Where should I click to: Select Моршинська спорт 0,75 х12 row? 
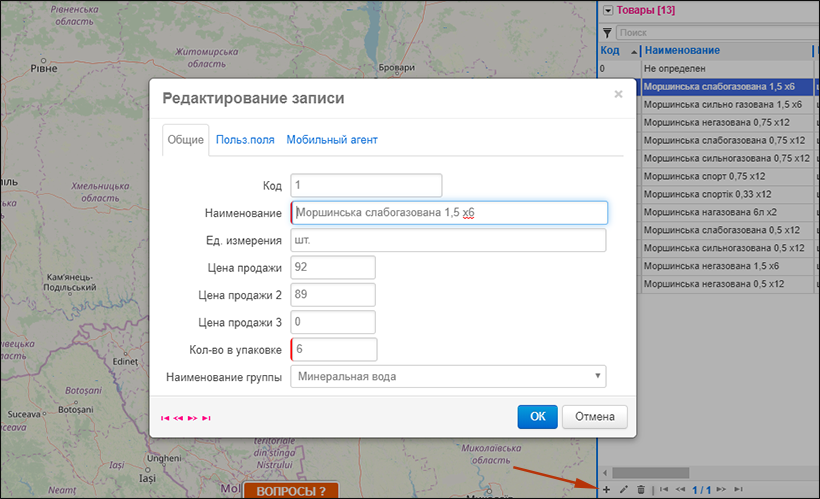coord(727,176)
